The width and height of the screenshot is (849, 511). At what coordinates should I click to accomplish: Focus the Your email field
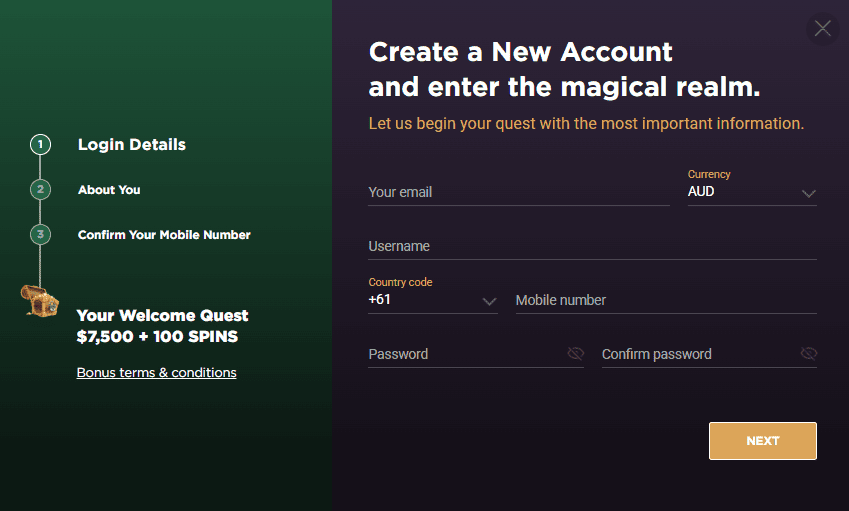tap(519, 192)
